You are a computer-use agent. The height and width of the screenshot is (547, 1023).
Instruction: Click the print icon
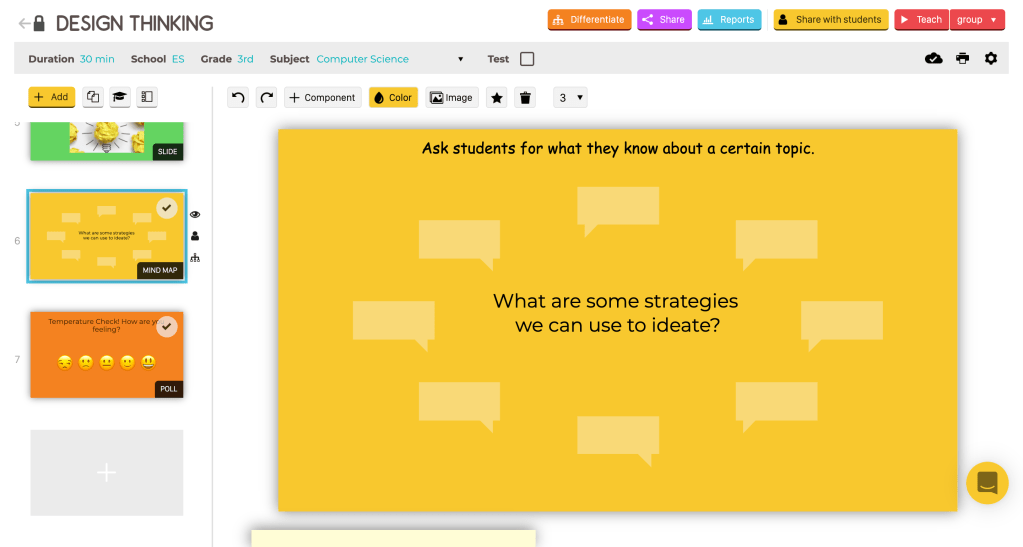962,59
